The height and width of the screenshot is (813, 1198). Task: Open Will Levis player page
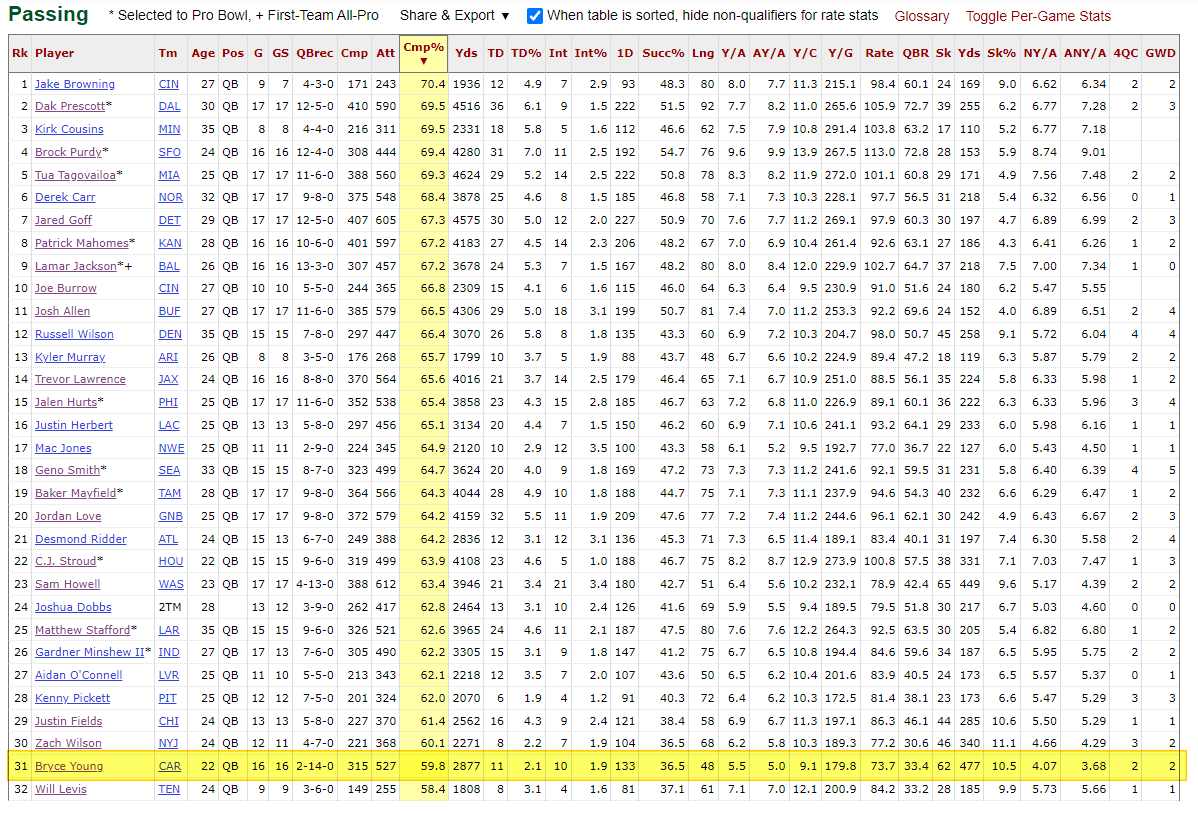[61, 789]
